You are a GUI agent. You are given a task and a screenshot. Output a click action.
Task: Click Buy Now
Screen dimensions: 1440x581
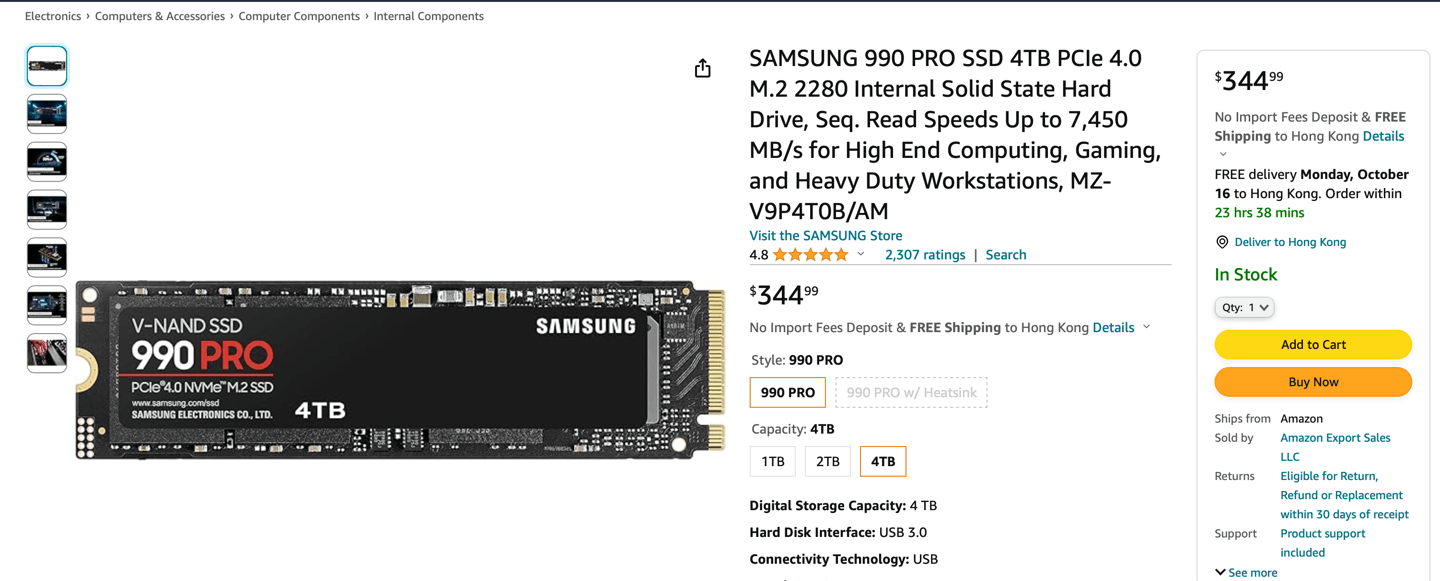point(1312,381)
